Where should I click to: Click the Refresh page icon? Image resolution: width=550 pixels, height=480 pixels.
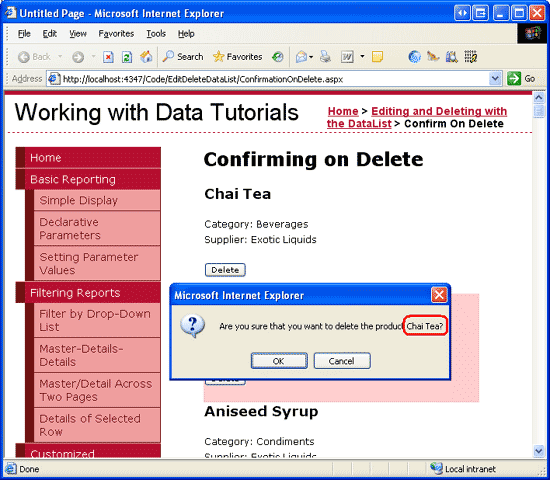(127, 57)
